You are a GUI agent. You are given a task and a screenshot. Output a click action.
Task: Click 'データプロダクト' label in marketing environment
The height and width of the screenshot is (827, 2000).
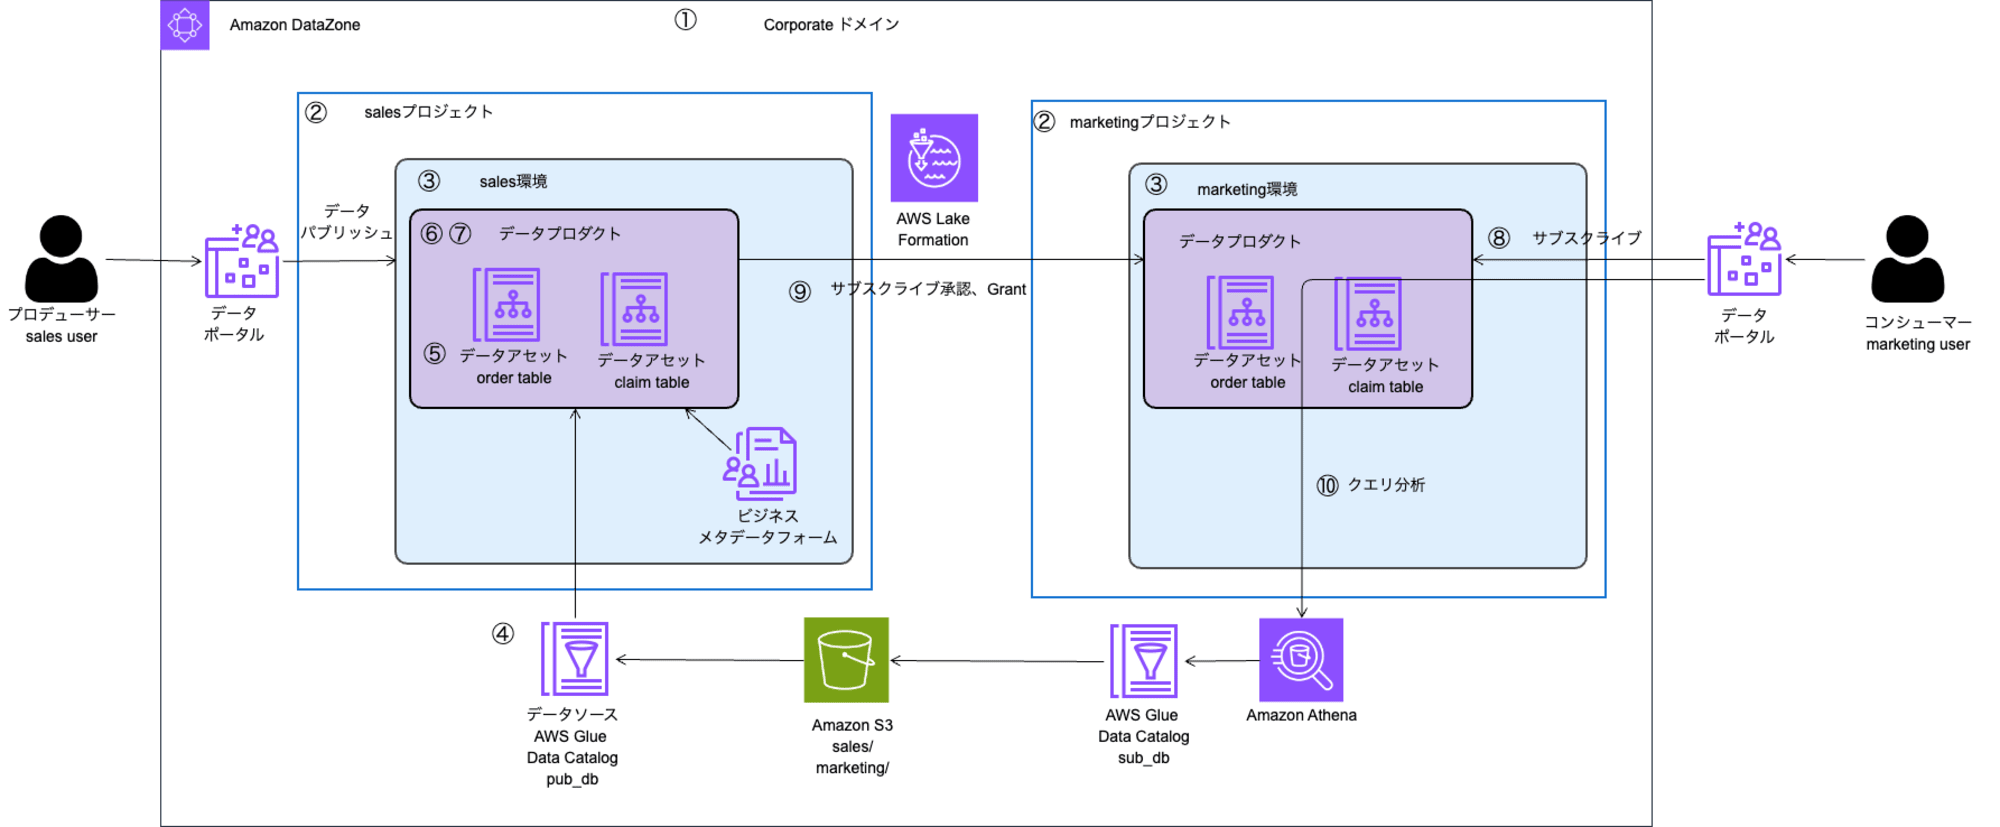pyautogui.click(x=1240, y=241)
